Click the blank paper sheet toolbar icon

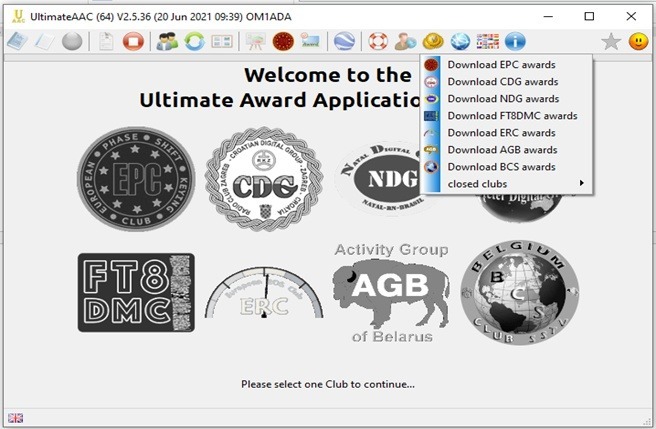point(44,41)
